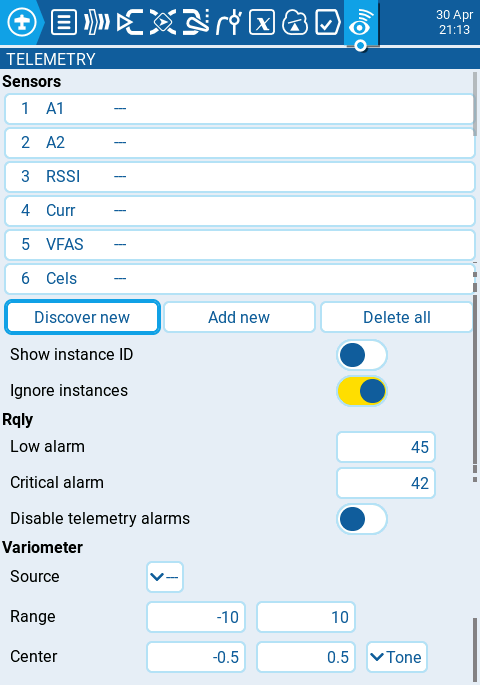
Task: Open the model Setup list icon
Action: point(64,22)
